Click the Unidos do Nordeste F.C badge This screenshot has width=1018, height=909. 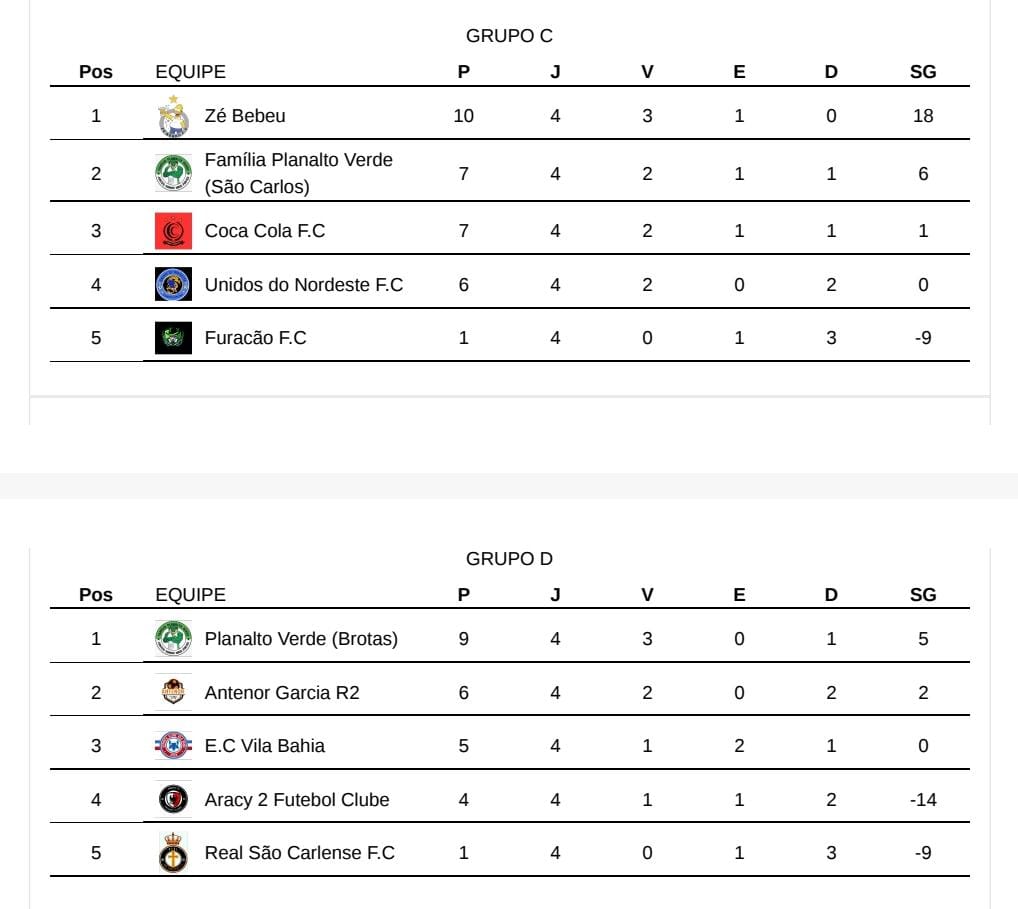pyautogui.click(x=173, y=284)
